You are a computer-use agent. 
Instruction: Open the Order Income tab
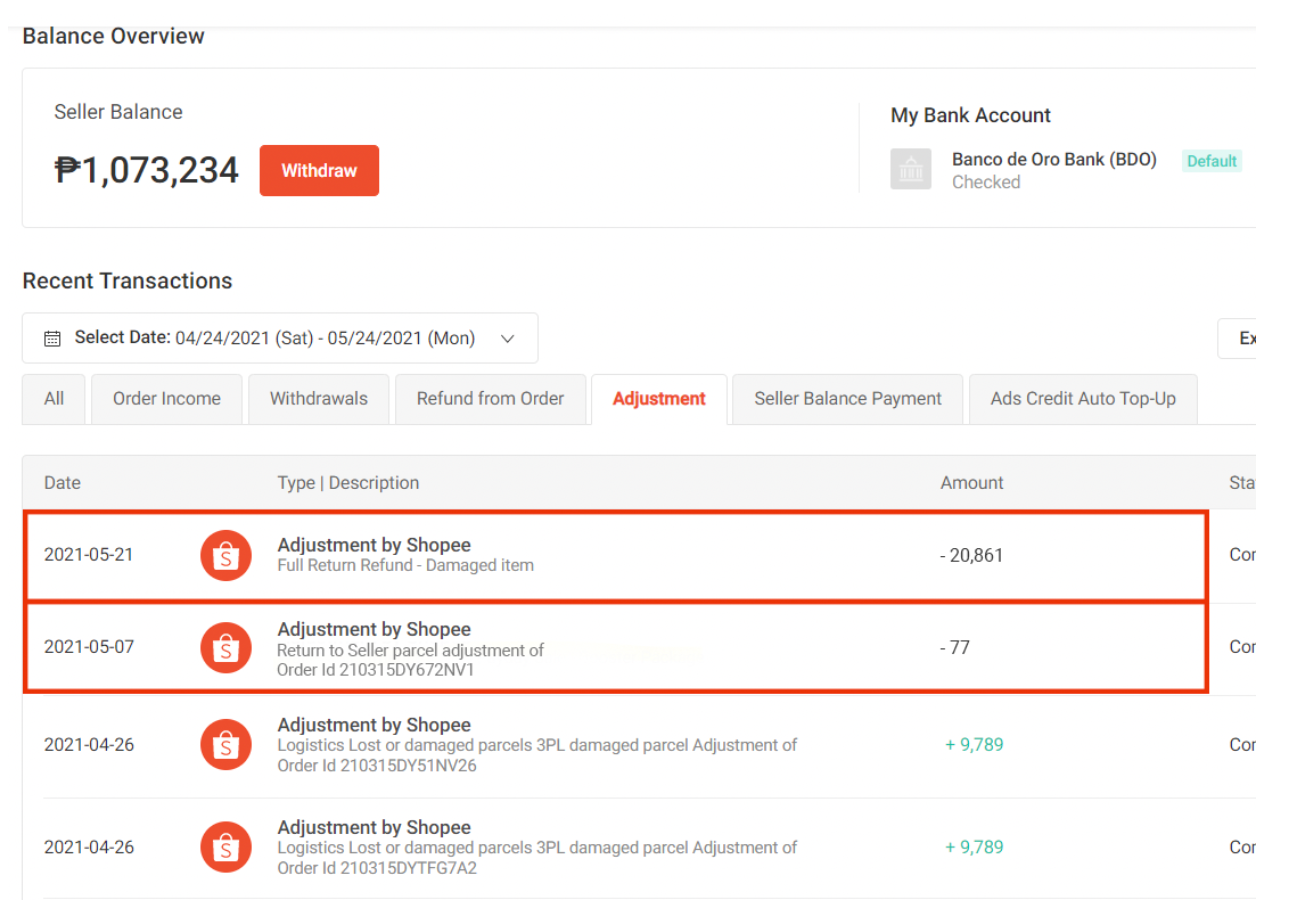166,398
